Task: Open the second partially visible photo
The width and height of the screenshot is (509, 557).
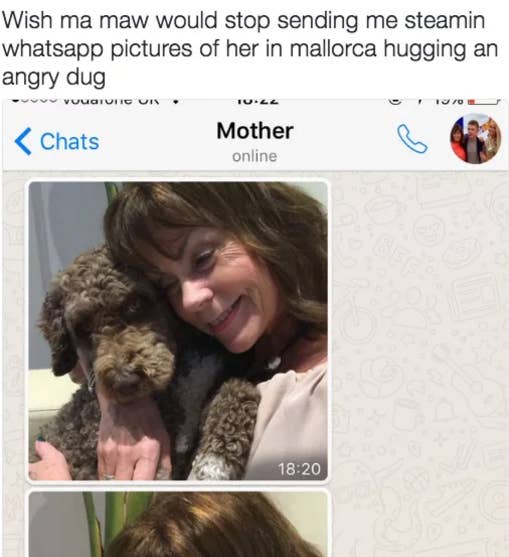Action: click(178, 524)
